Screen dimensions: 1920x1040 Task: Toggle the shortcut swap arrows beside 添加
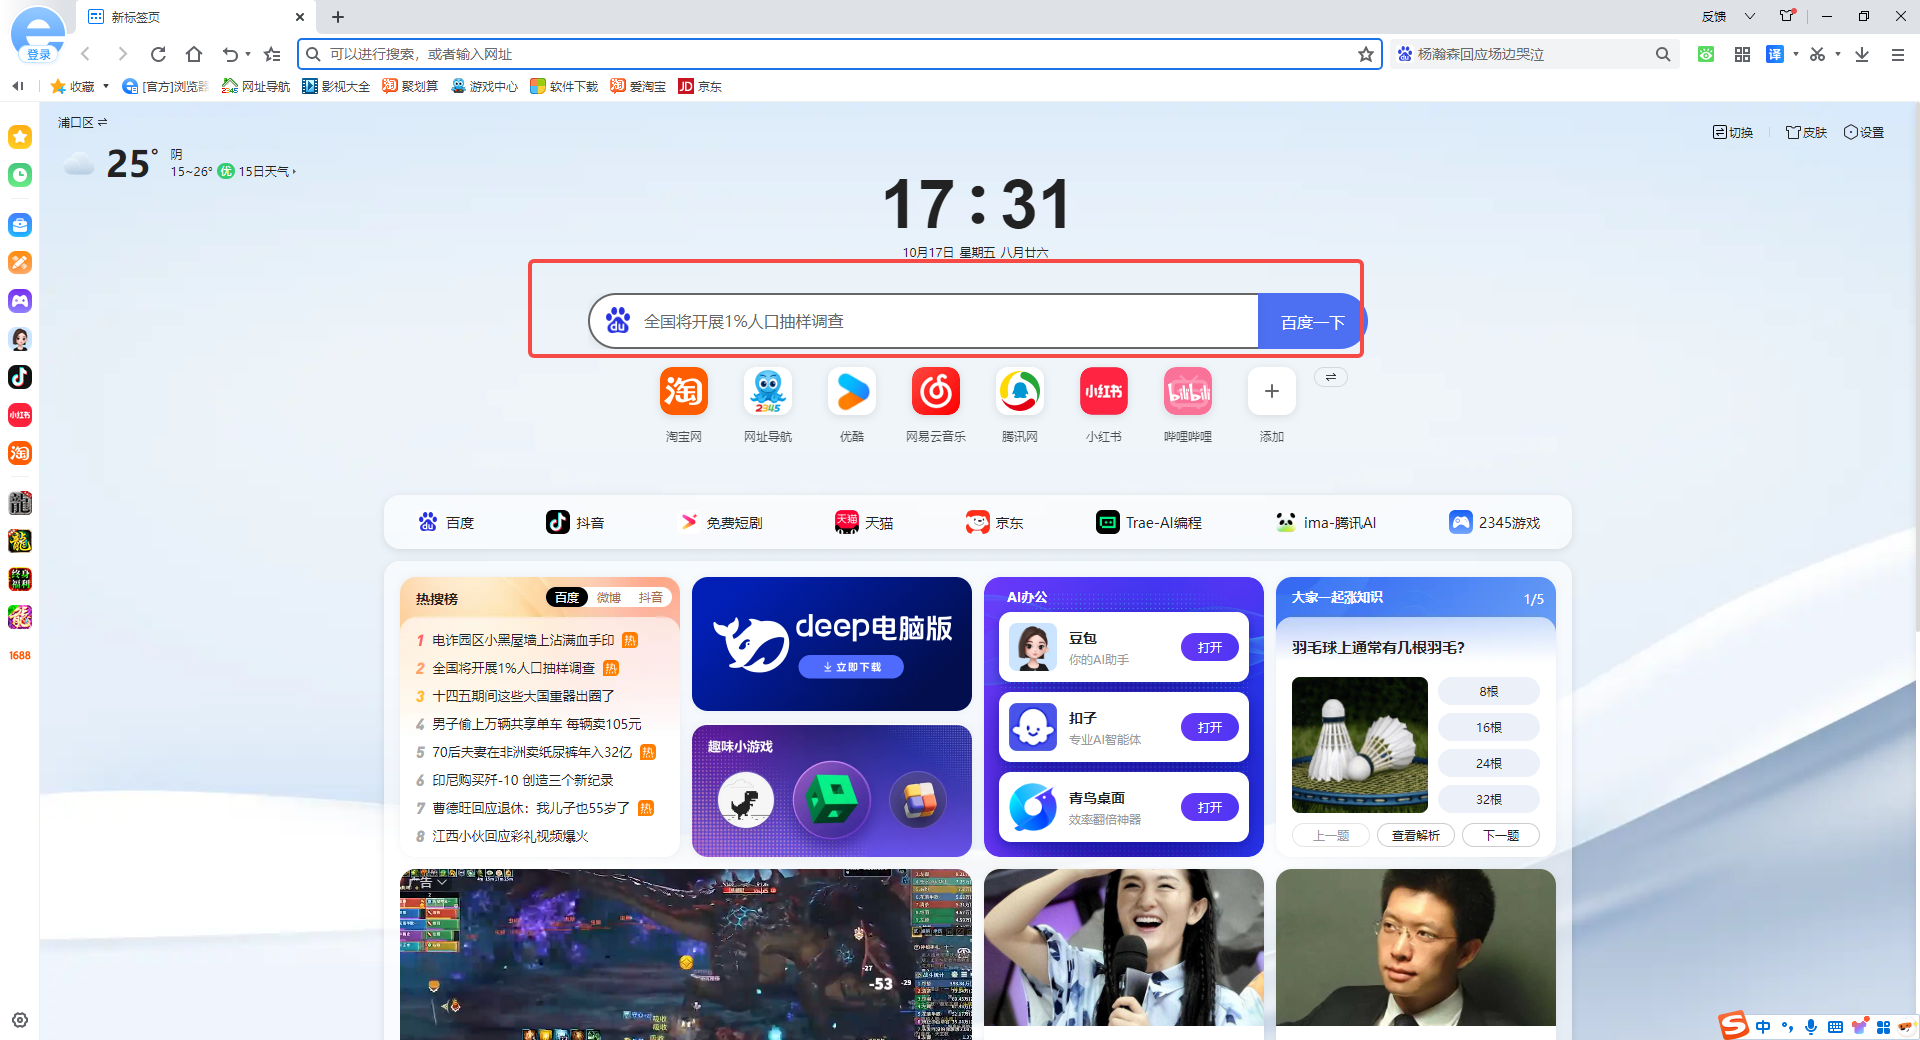tap(1330, 377)
